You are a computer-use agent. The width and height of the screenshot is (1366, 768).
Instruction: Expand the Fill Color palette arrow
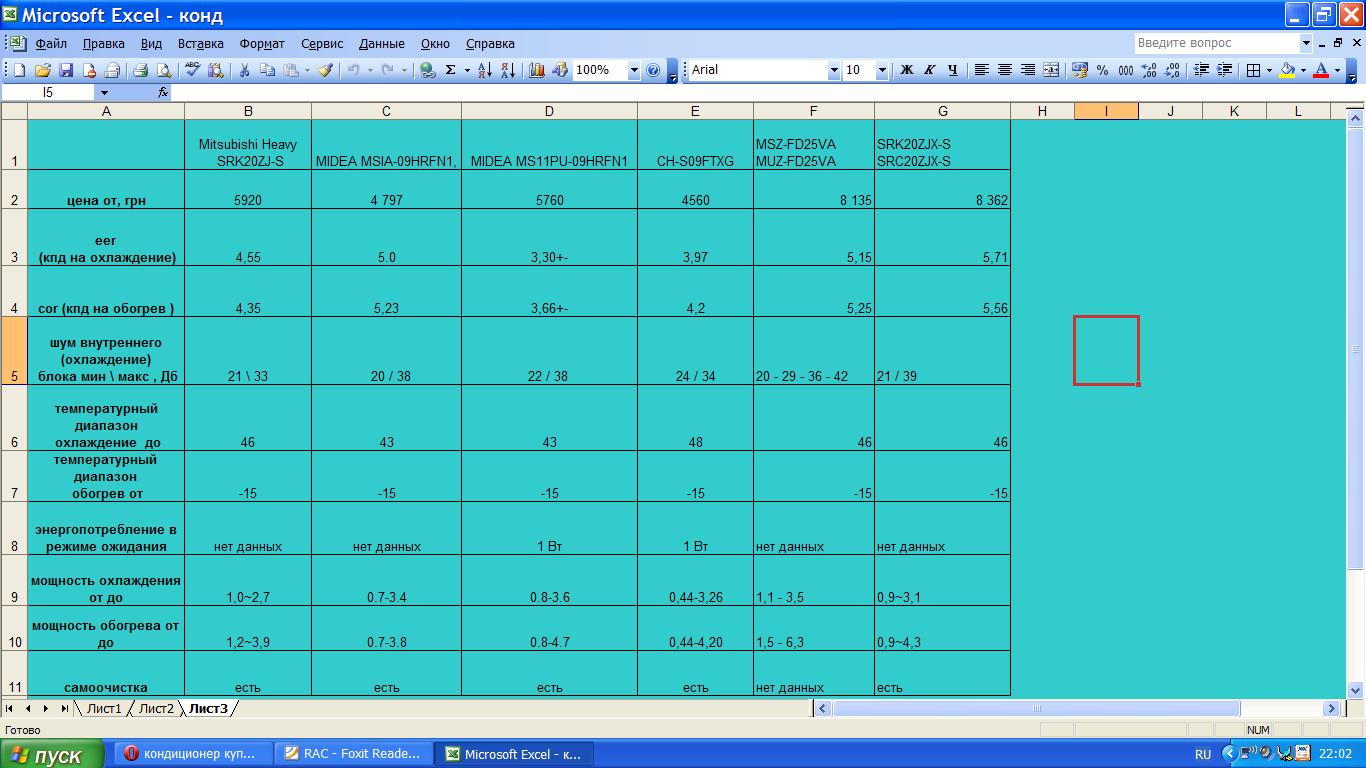pos(1304,70)
